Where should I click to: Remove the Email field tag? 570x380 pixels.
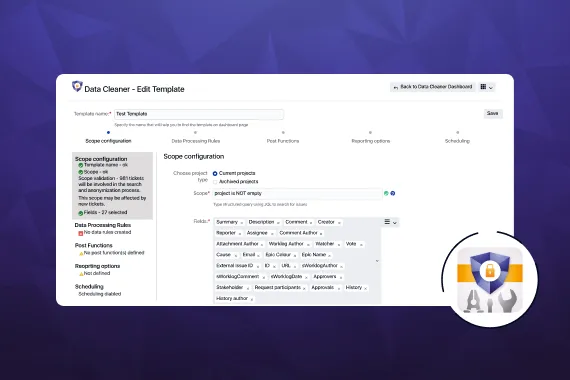click(258, 256)
